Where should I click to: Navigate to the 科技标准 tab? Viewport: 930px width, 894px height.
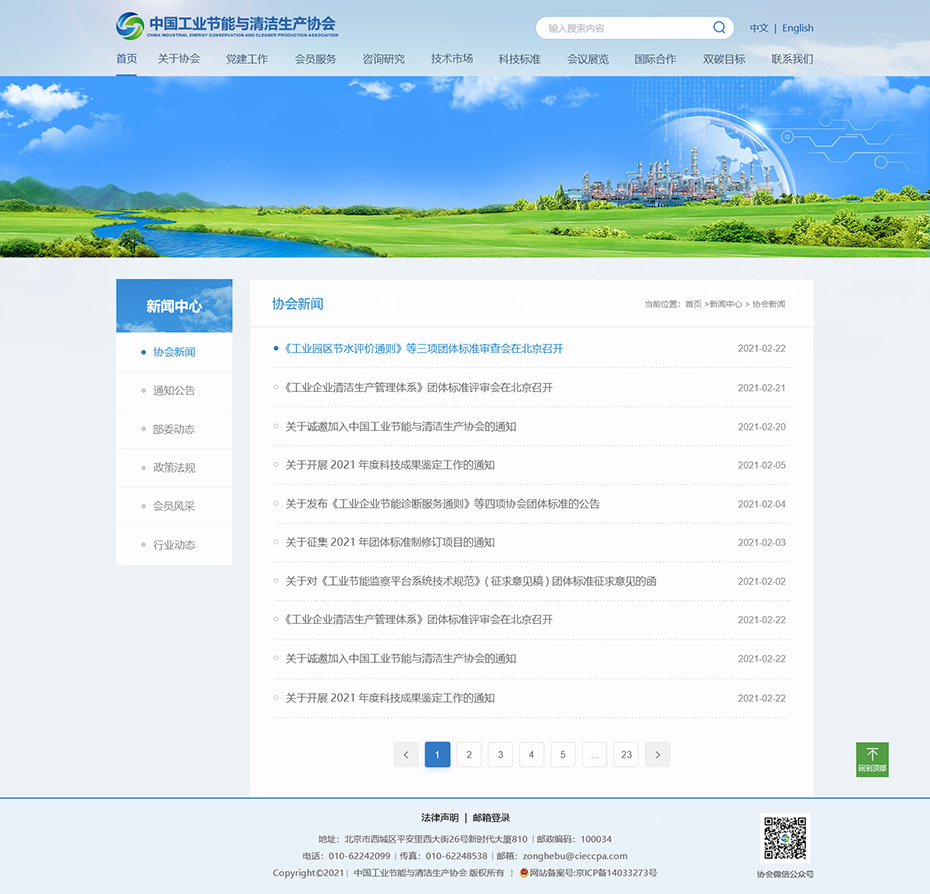[x=518, y=59]
